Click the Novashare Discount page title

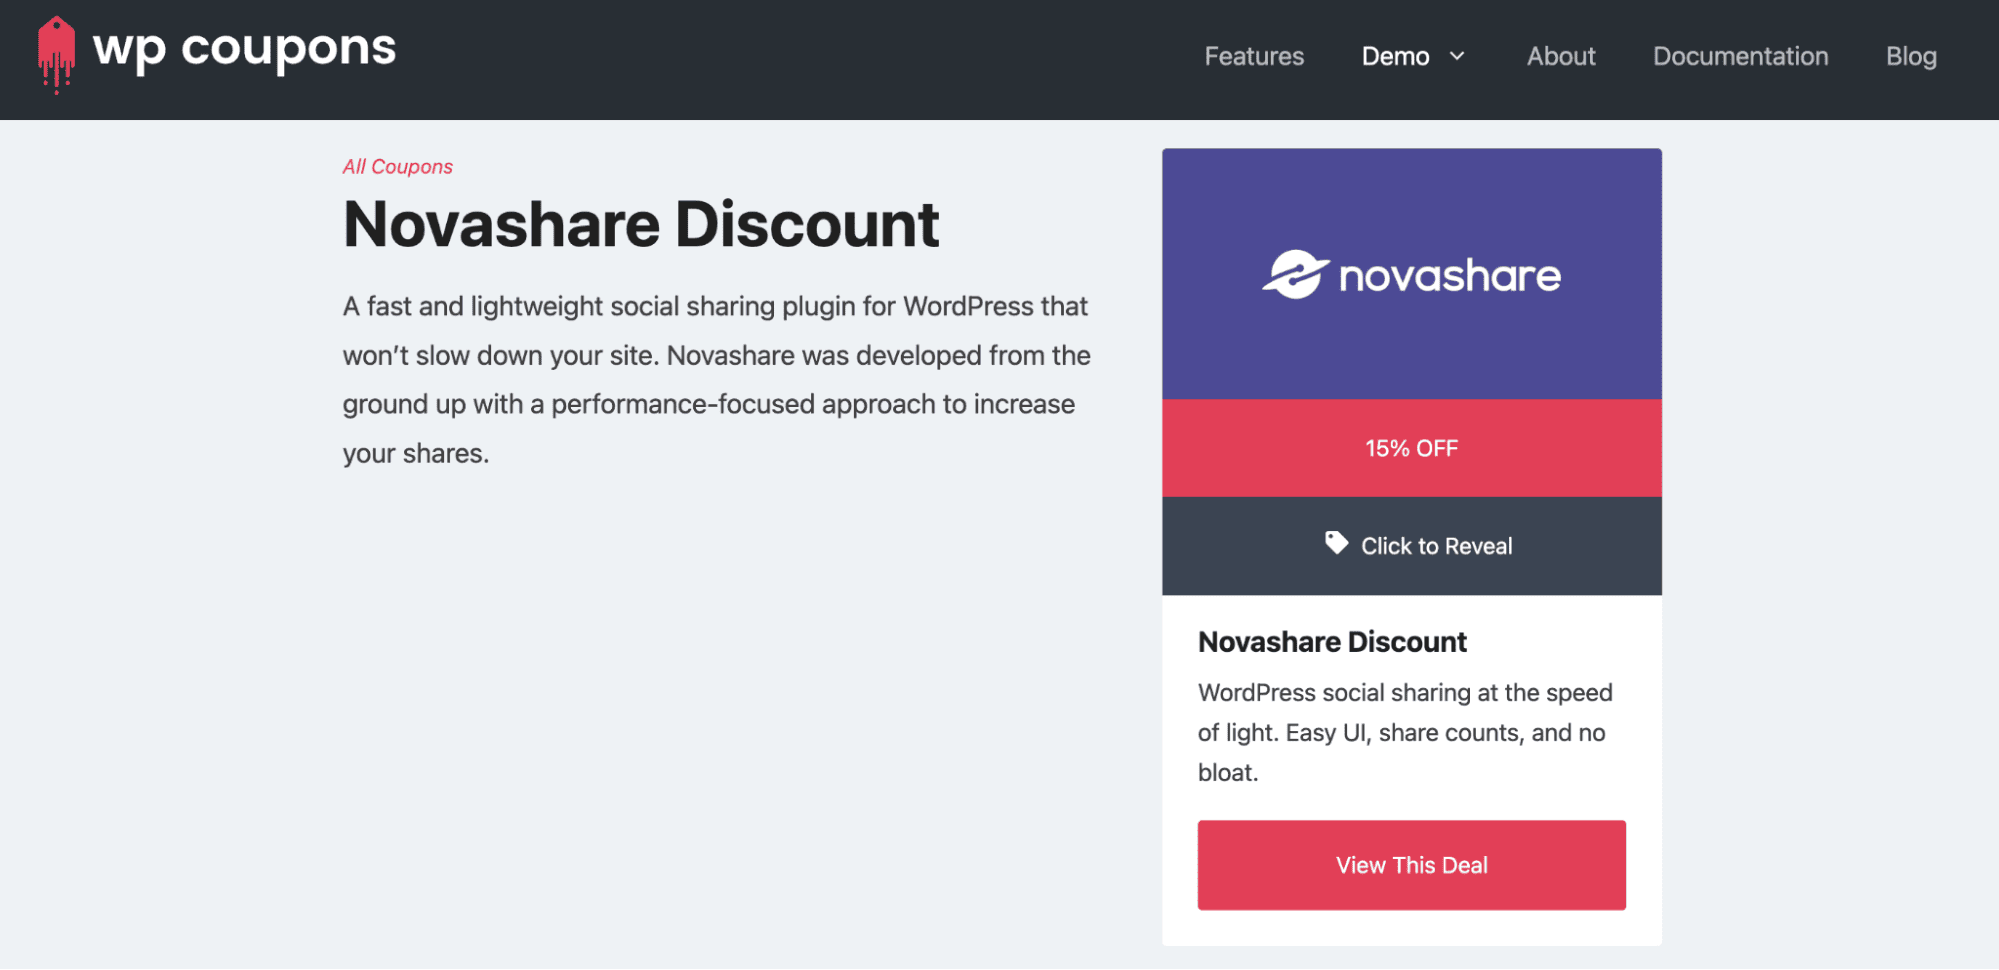click(x=641, y=224)
